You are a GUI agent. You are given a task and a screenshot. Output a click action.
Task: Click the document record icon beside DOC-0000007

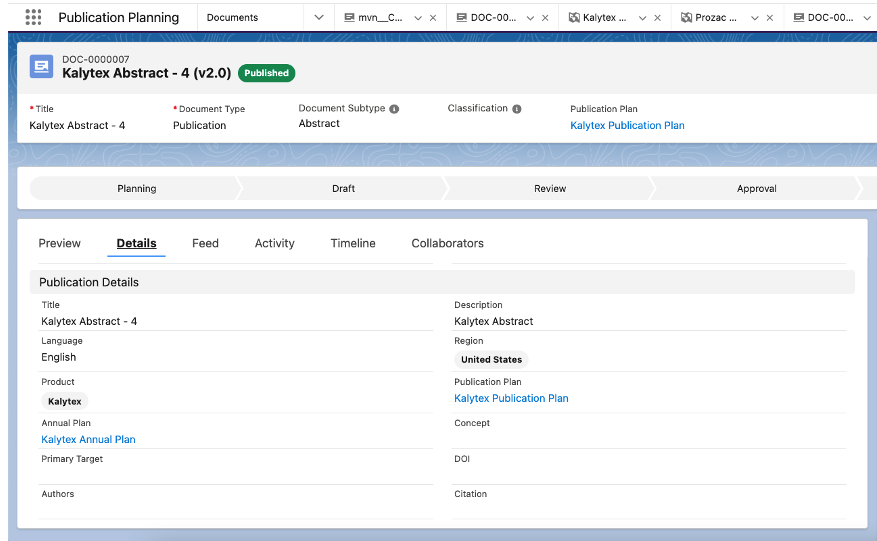(42, 67)
